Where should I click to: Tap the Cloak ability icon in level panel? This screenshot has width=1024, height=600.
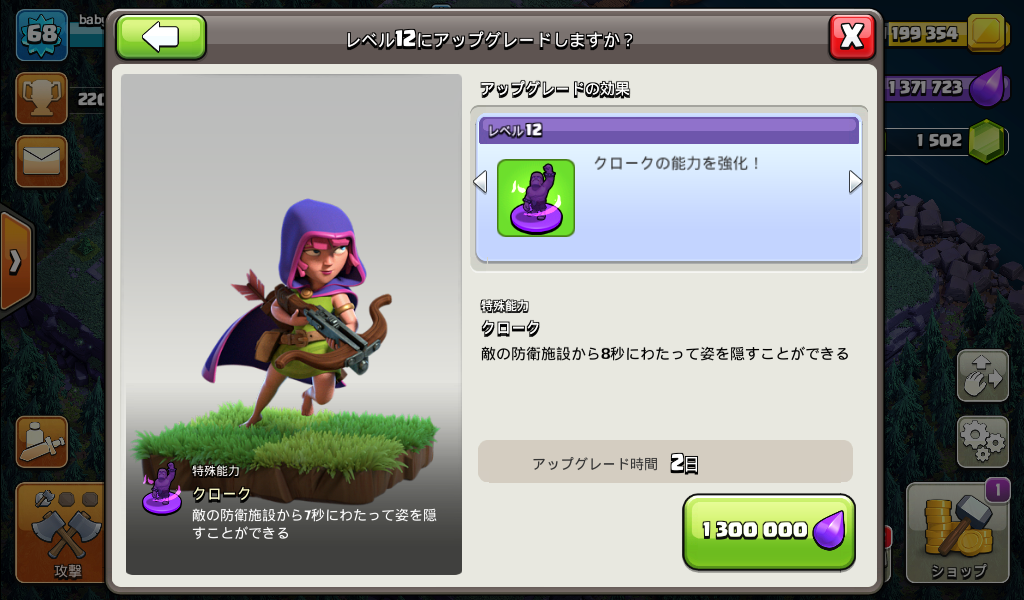click(x=536, y=198)
